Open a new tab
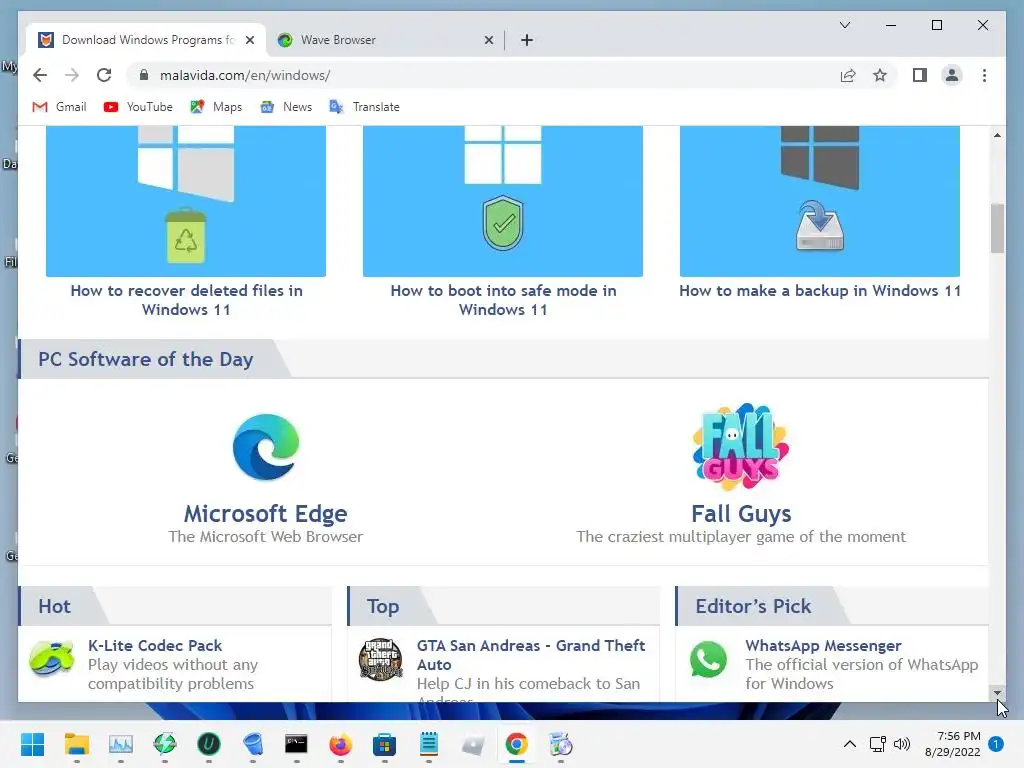The image size is (1024, 768). pyautogui.click(x=527, y=40)
